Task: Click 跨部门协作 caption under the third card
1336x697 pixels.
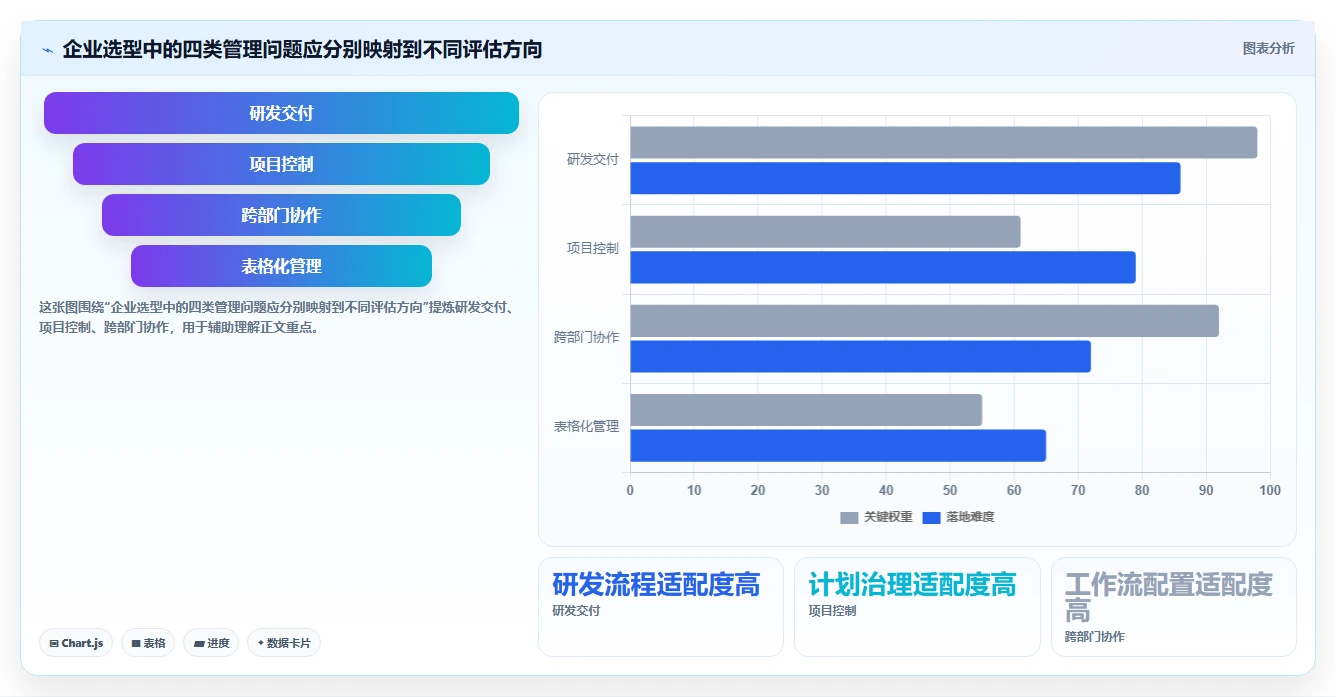Action: click(1094, 637)
